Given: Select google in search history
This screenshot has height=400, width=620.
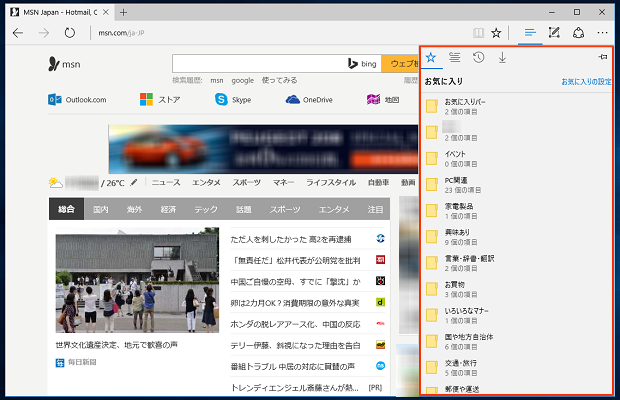Looking at the screenshot, I should [x=242, y=80].
